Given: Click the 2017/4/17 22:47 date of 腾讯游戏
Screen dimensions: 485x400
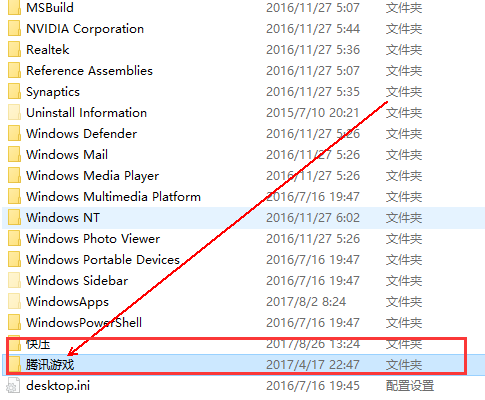Looking at the screenshot, I should 313,365.
